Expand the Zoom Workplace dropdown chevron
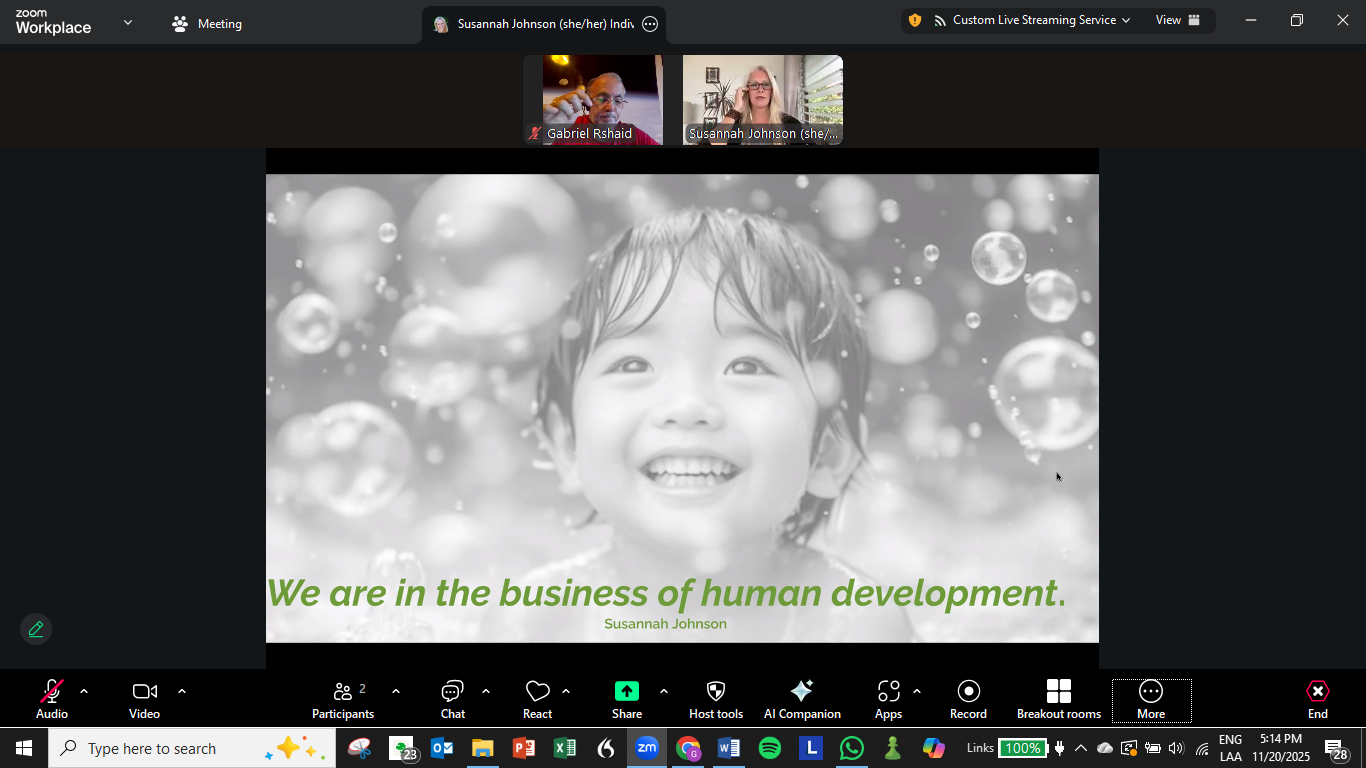The height and width of the screenshot is (768, 1366). coord(128,22)
